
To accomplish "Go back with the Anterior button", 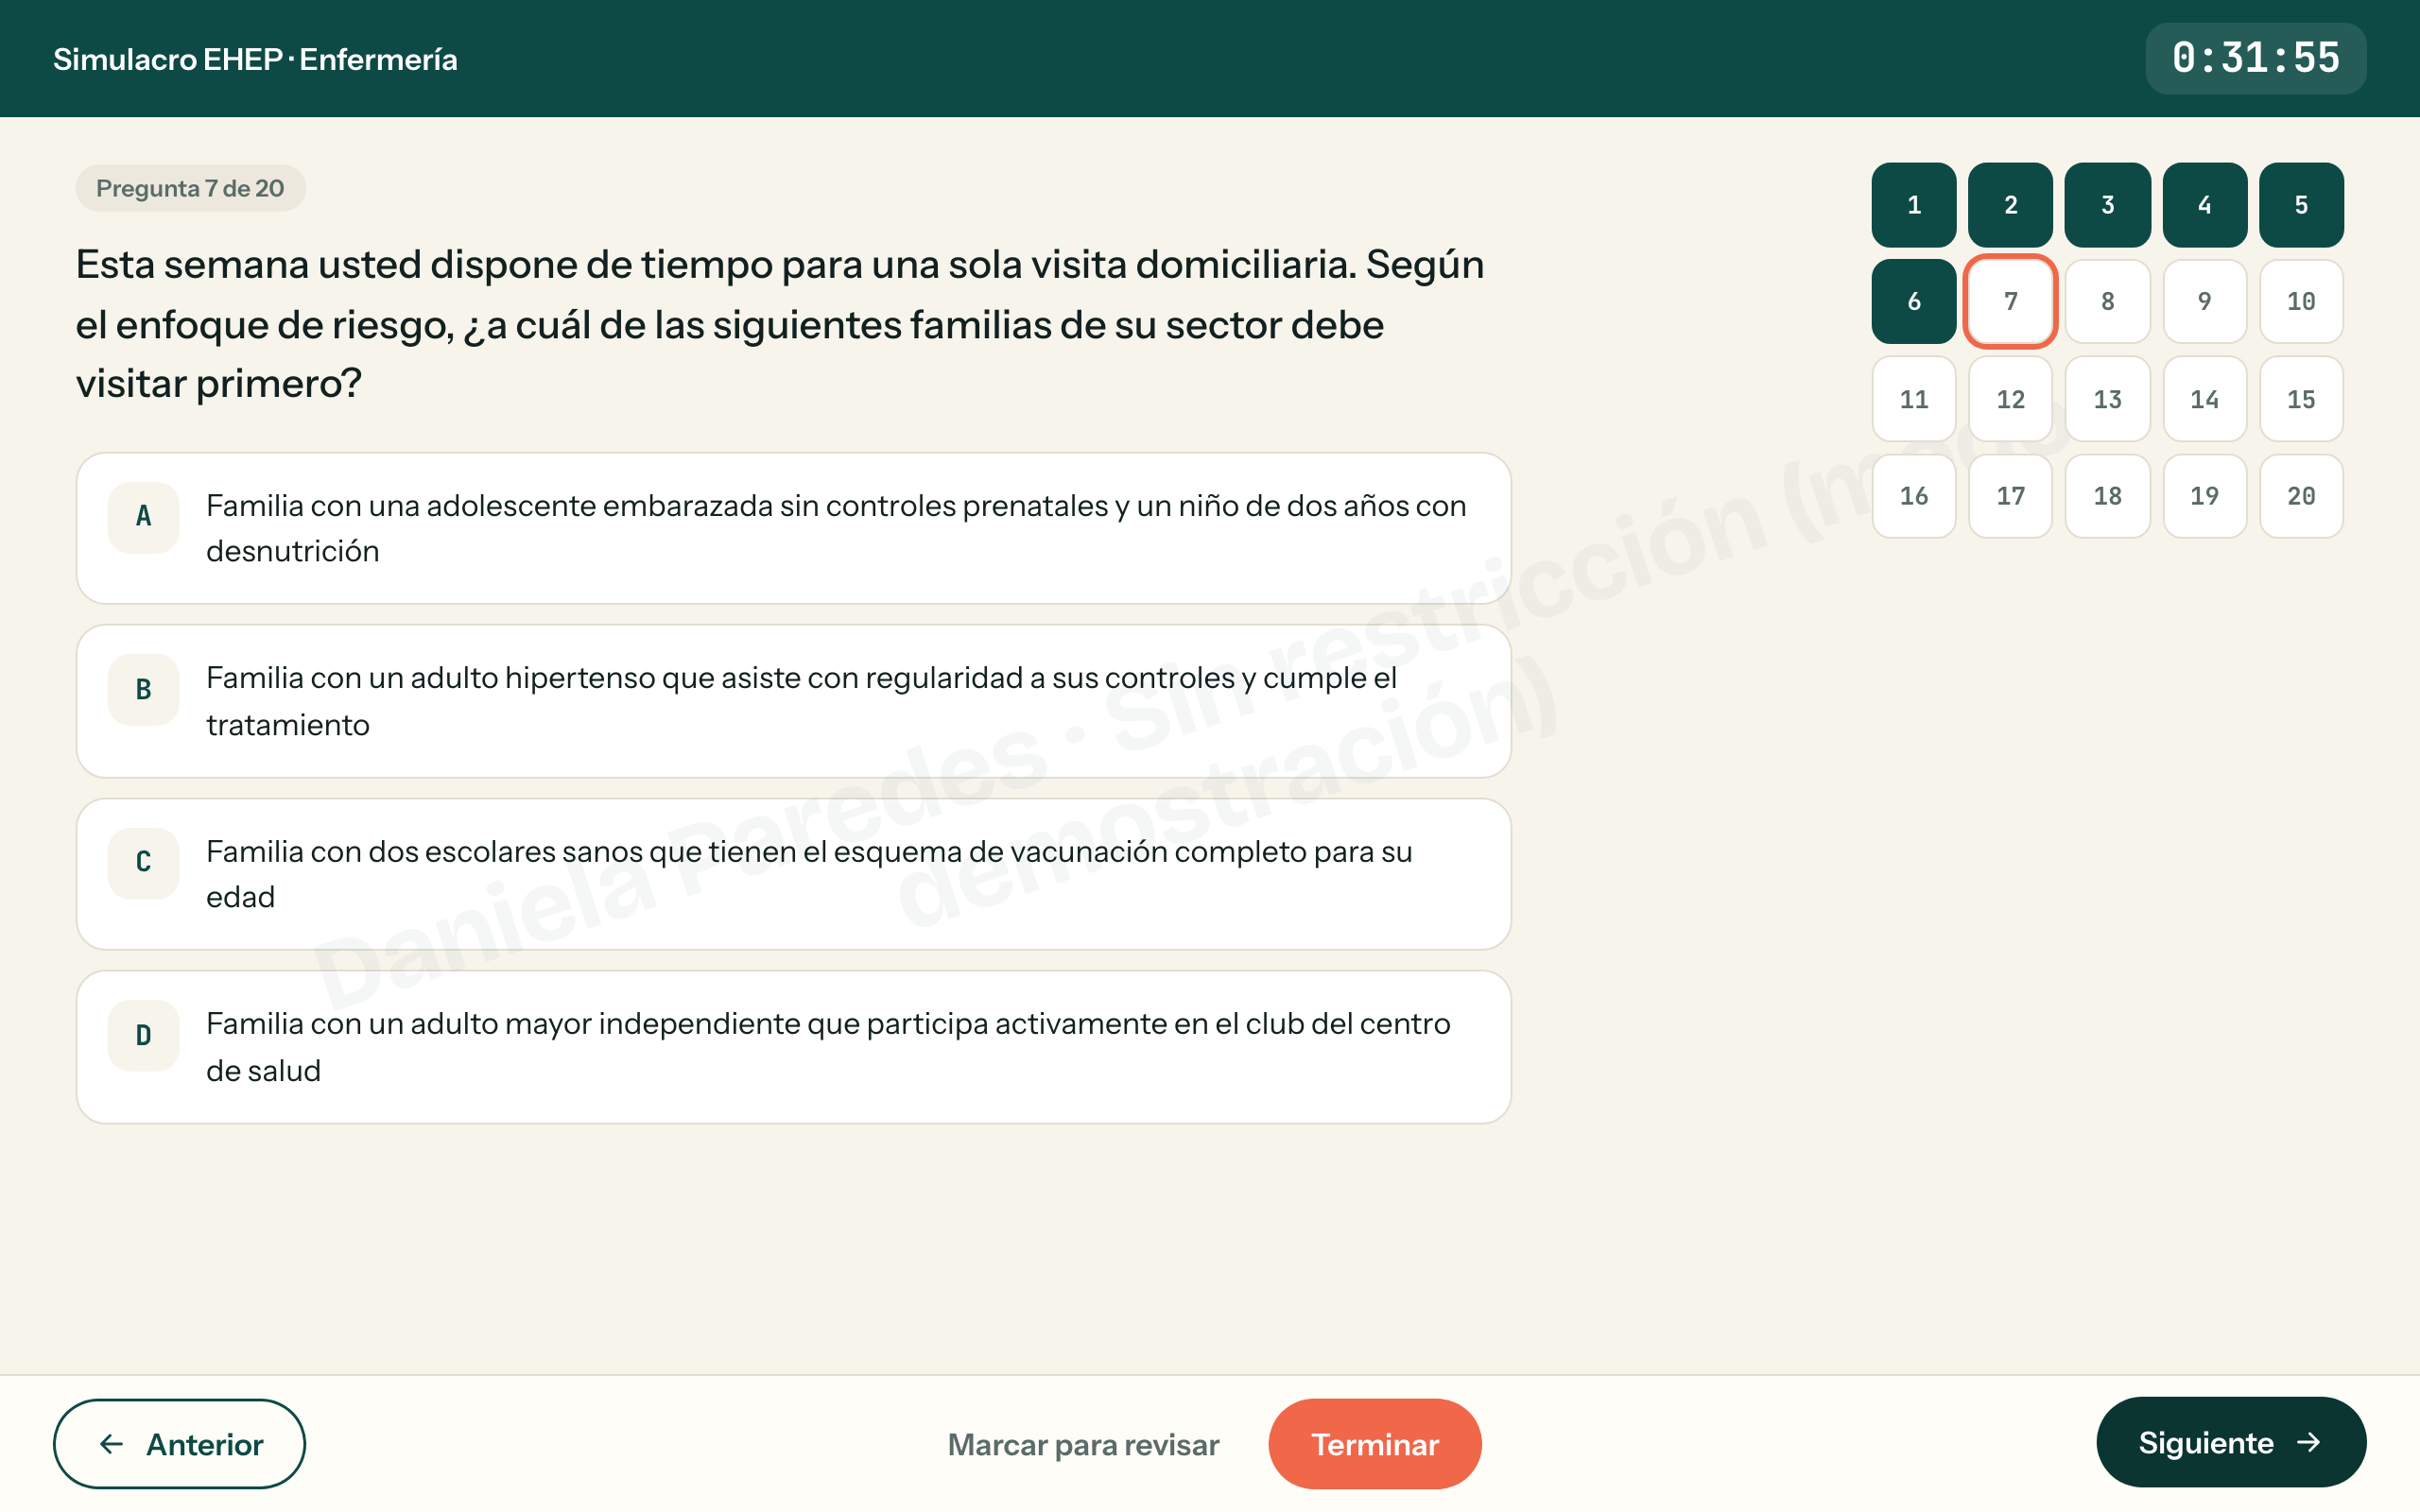I will coord(179,1443).
